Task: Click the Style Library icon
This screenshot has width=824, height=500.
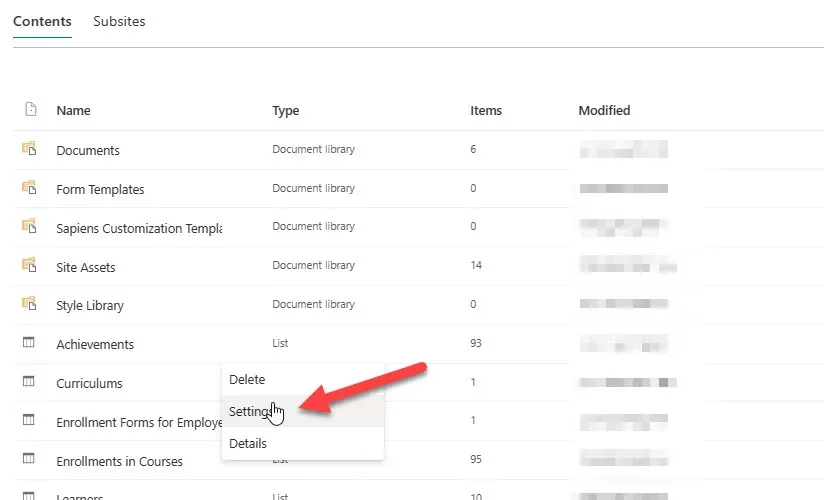Action: 29,305
